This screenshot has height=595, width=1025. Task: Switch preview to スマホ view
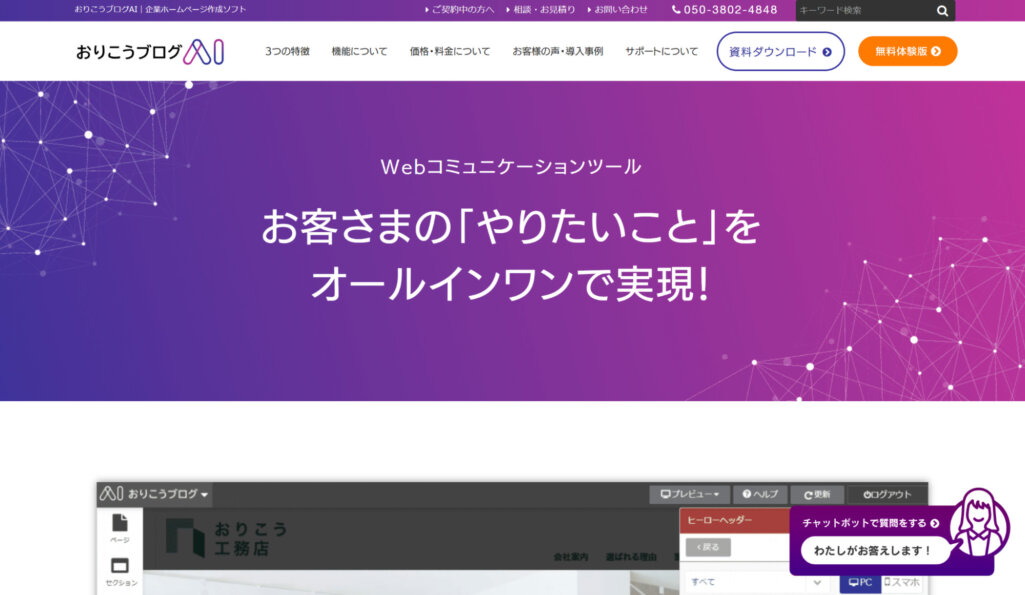coord(903,582)
